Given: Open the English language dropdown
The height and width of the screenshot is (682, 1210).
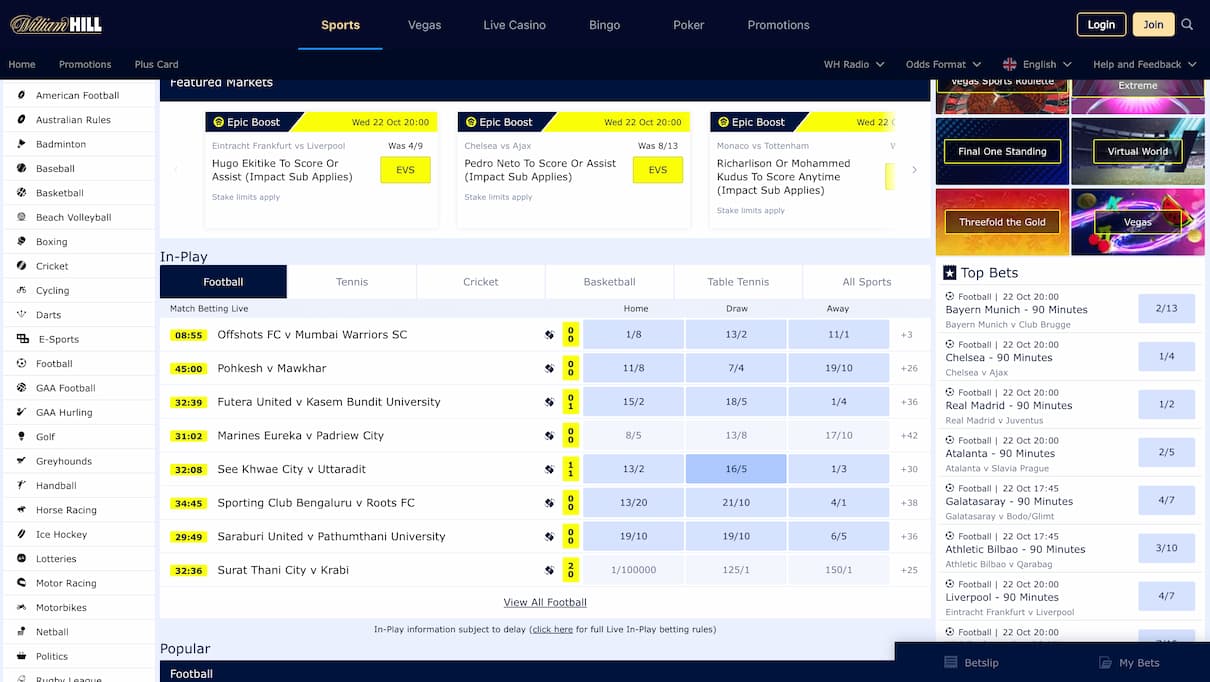Looking at the screenshot, I should pos(1037,64).
